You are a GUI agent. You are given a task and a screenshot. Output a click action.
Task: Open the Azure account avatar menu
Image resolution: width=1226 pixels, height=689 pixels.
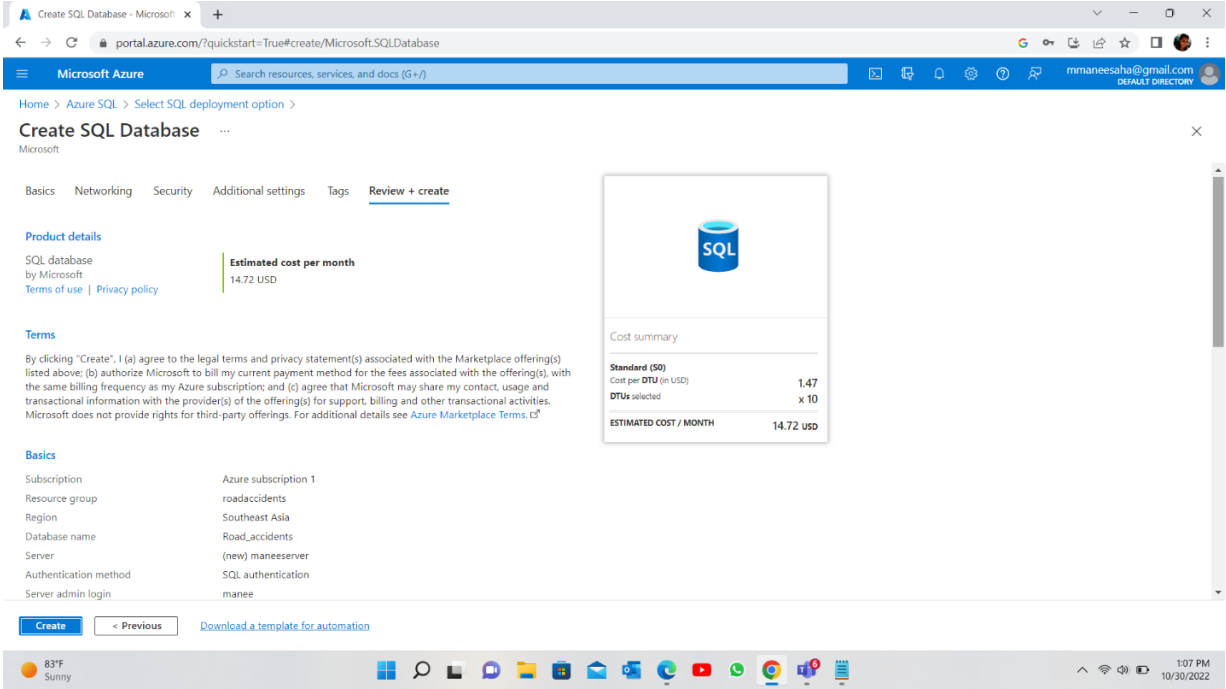pyautogui.click(x=1209, y=74)
